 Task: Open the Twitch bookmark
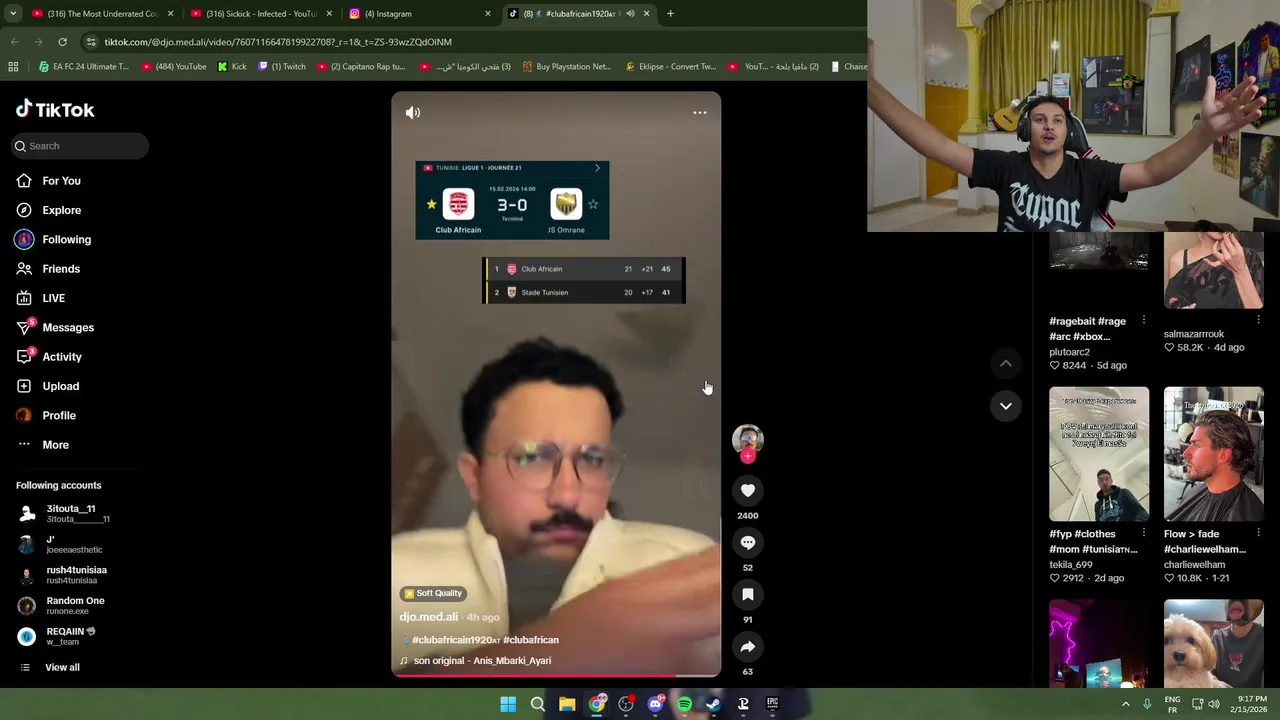point(281,67)
